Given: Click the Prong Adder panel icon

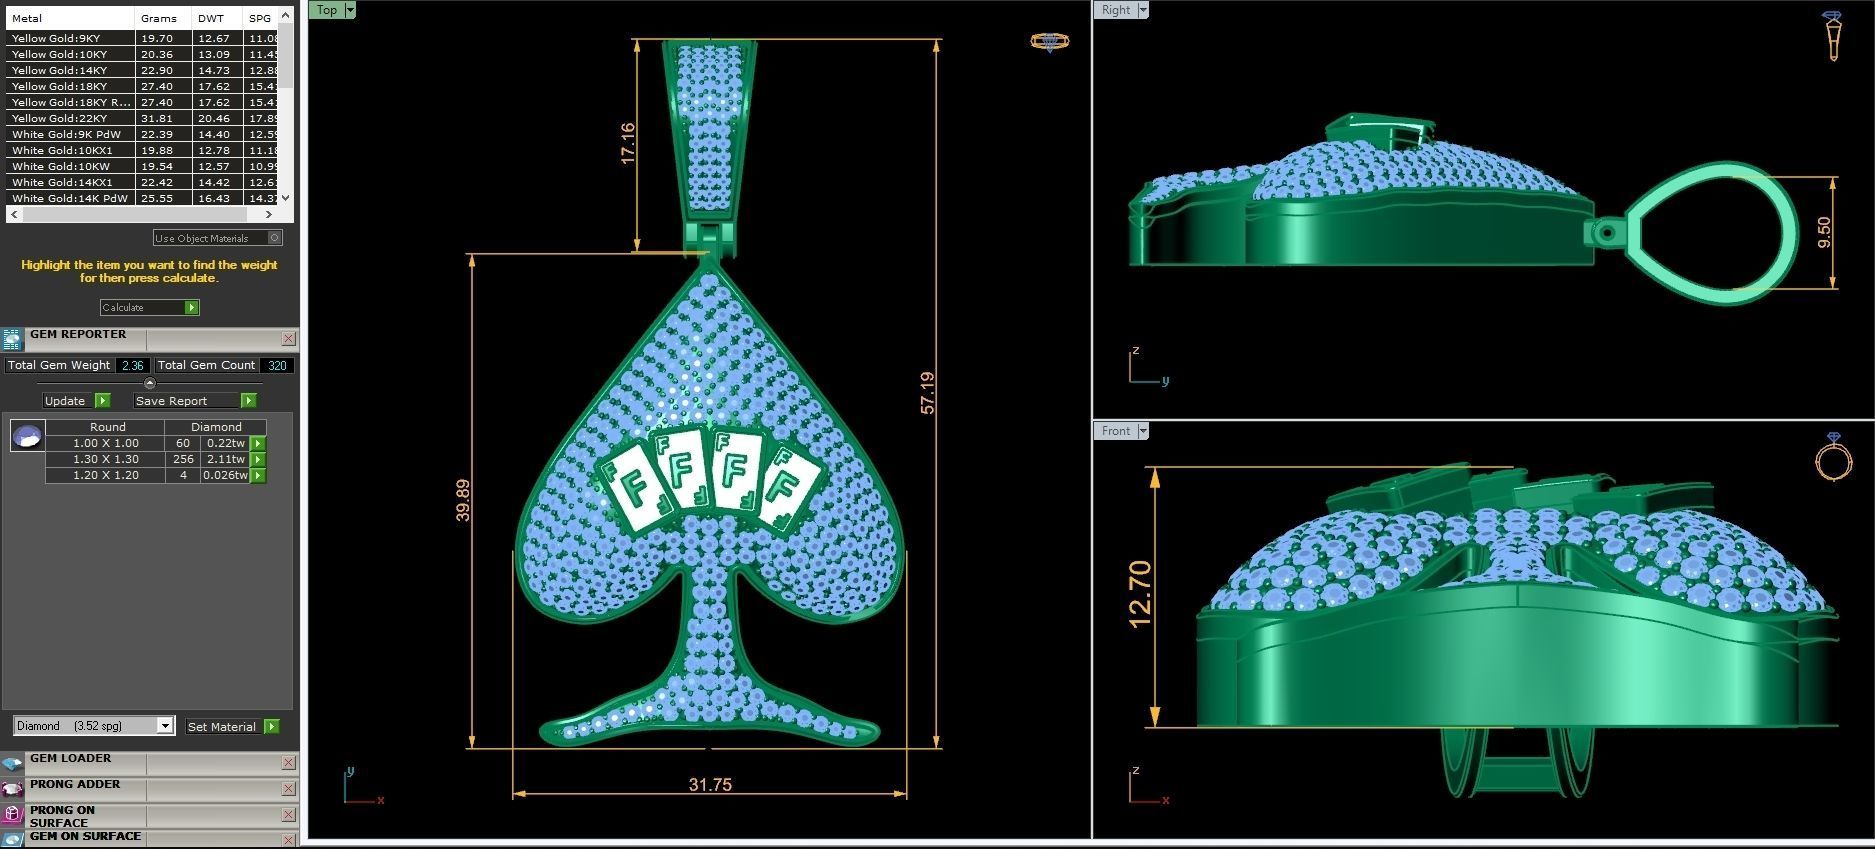Looking at the screenshot, I should (12, 789).
